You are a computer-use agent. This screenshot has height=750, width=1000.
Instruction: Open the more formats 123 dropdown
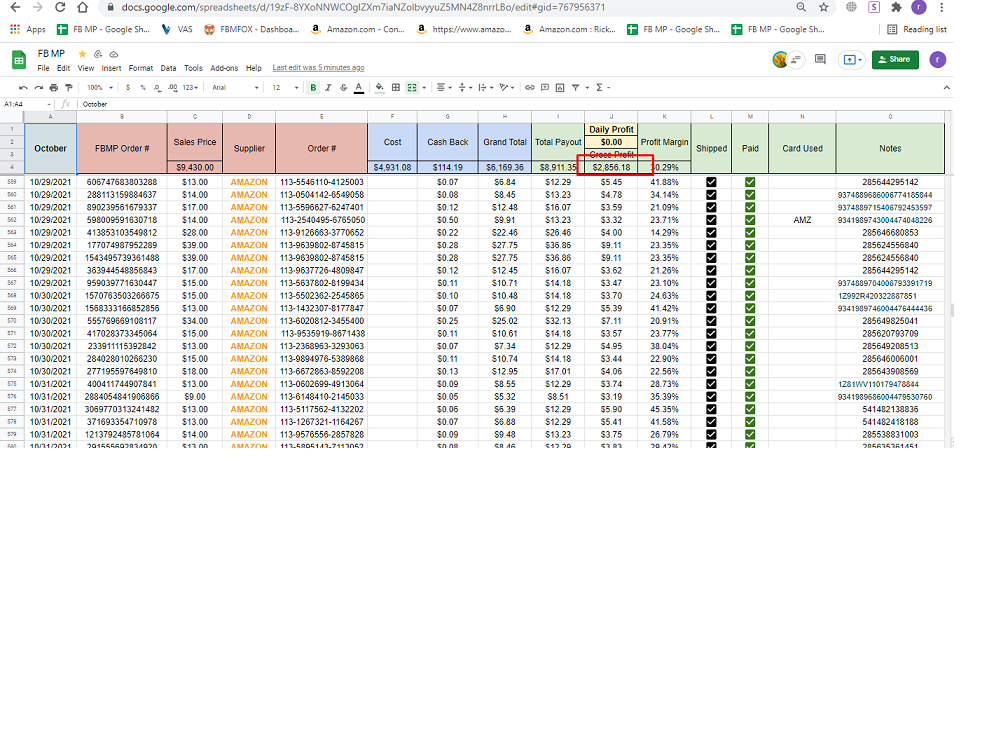click(190, 87)
